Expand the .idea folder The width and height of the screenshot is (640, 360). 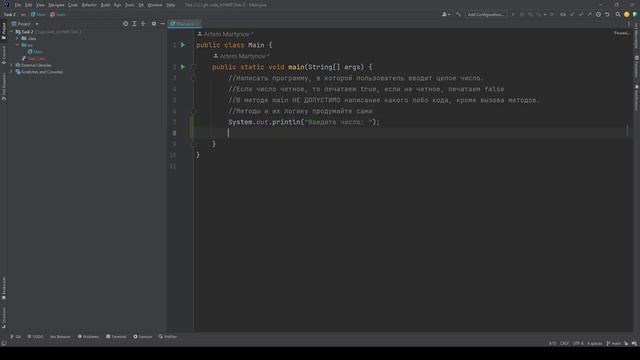pos(18,38)
